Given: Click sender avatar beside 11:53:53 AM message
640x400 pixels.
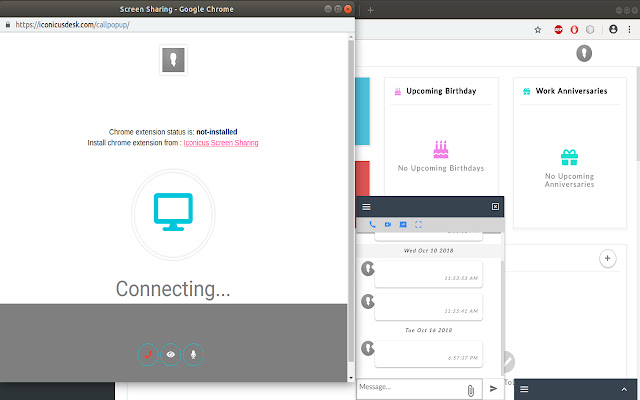Looking at the screenshot, I should [x=368, y=269].
